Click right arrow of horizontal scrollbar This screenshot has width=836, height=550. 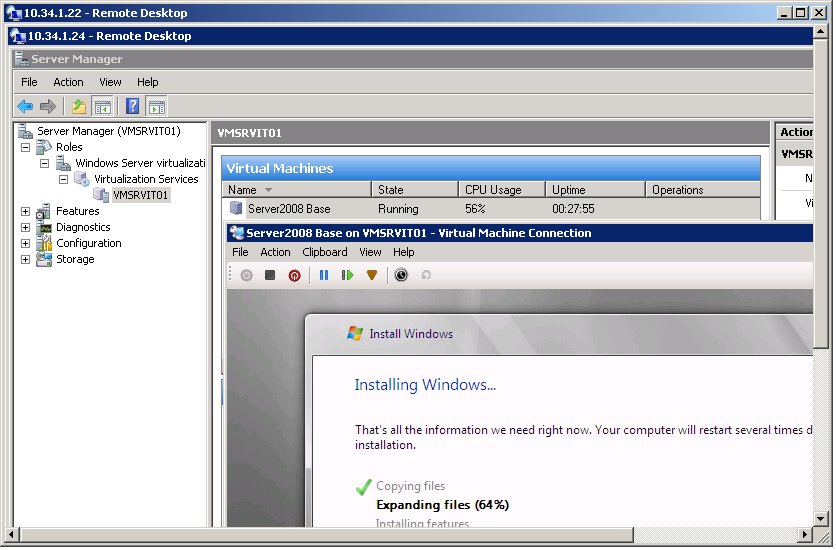[x=805, y=534]
